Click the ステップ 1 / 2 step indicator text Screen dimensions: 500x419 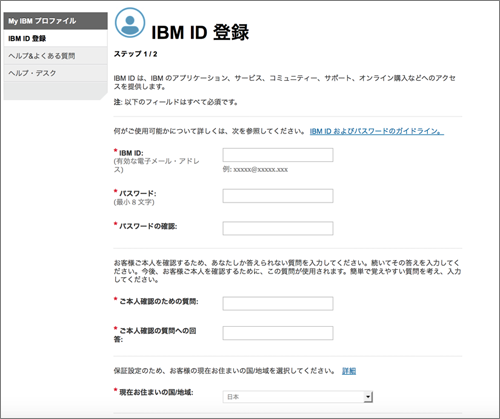point(135,54)
